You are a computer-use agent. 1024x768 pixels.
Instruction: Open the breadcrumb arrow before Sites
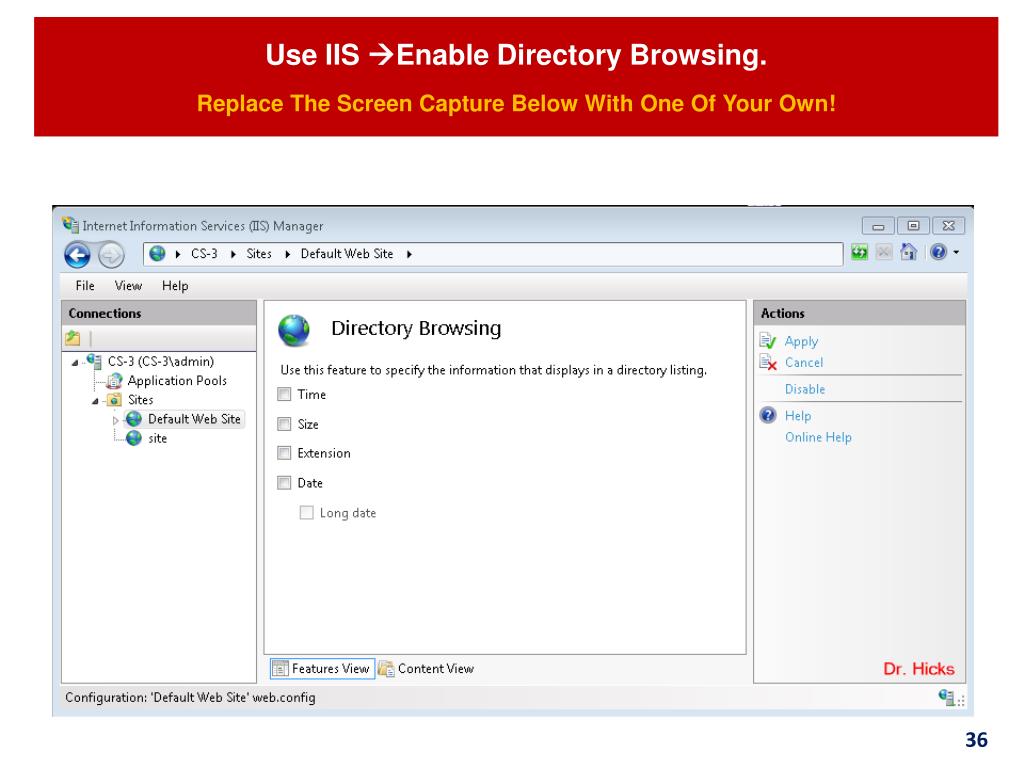[x=233, y=254]
